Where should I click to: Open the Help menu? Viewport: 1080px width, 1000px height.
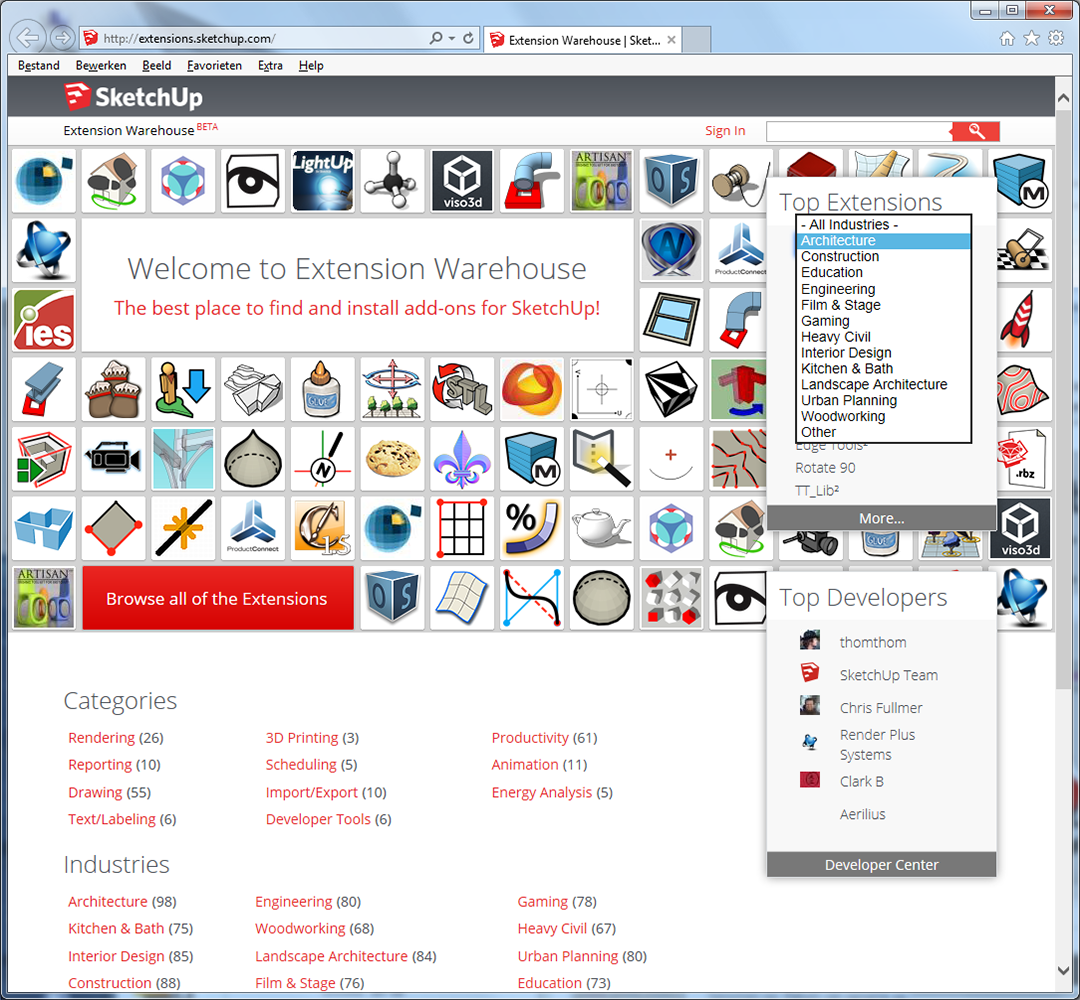click(311, 65)
